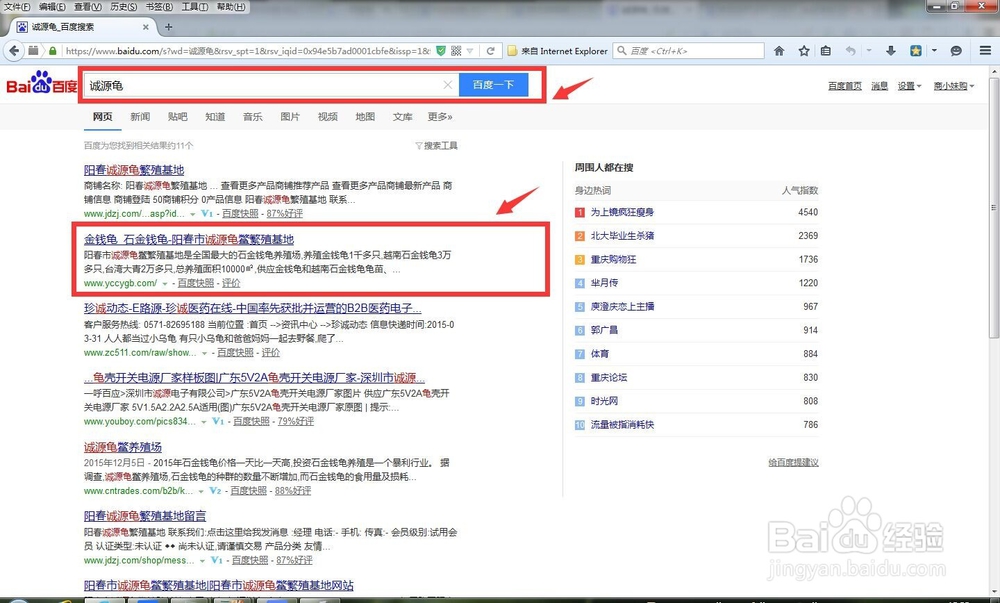Screen dimensions: 1000x603
Task: Open the sidebar reading list icon
Action: click(x=827, y=50)
